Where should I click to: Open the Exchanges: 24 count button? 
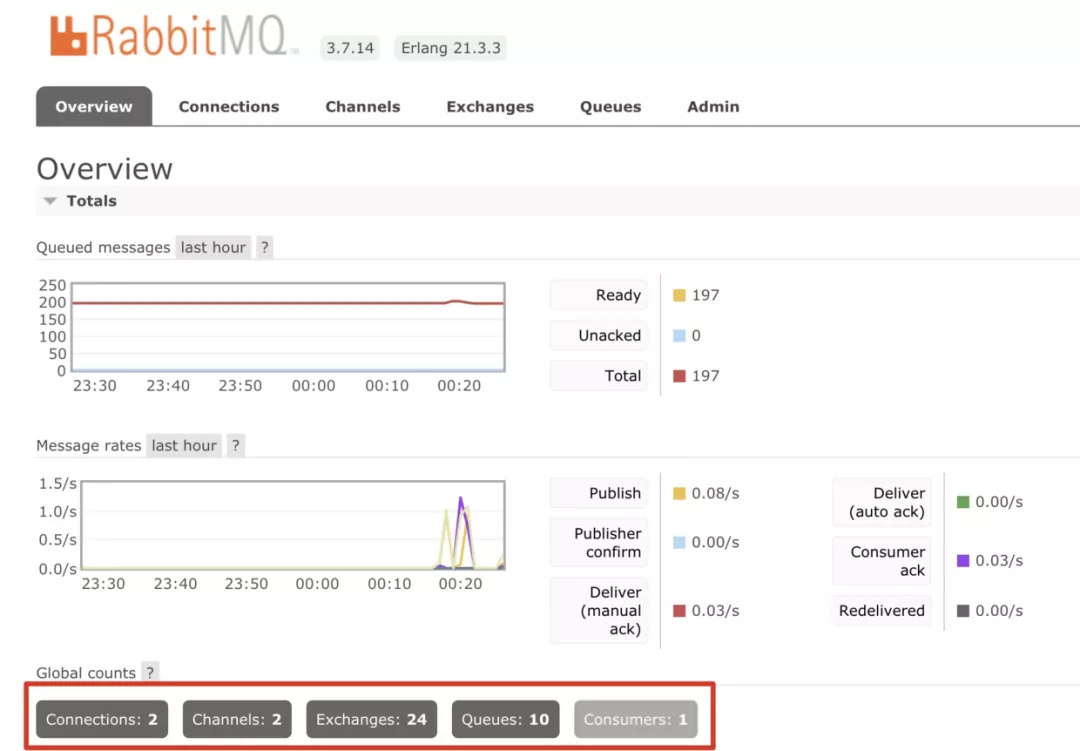(371, 719)
